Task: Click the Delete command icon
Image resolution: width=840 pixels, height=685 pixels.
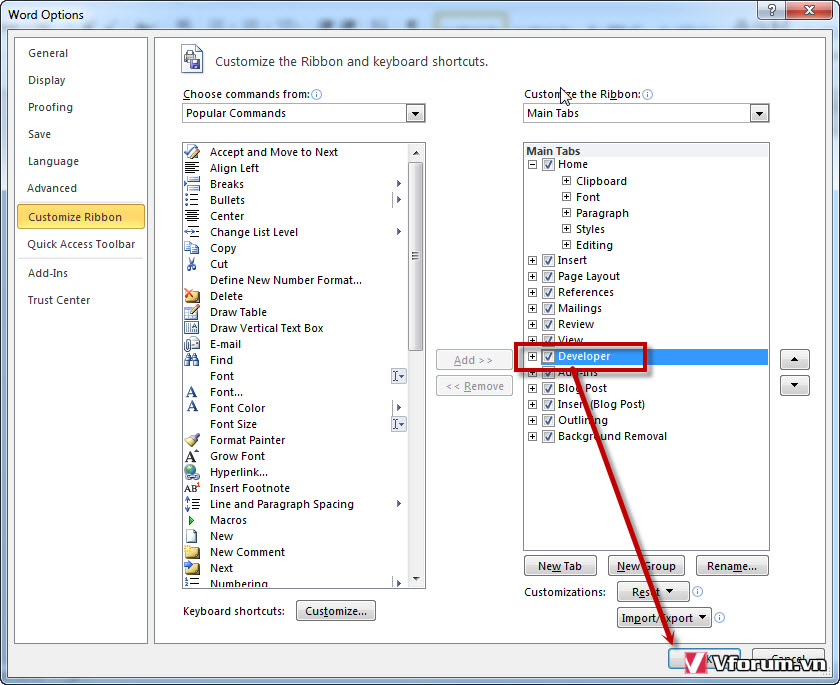Action: coord(192,296)
